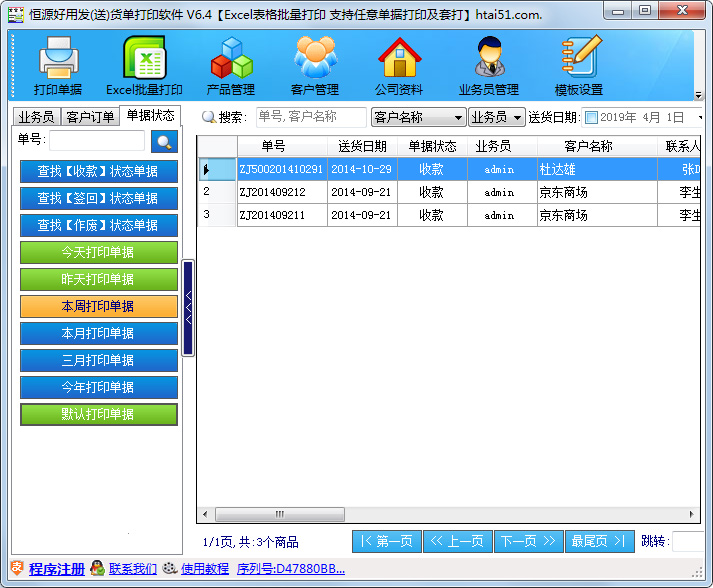The width and height of the screenshot is (713, 588).
Task: Sort by 业务员 column header
Action: (502, 146)
